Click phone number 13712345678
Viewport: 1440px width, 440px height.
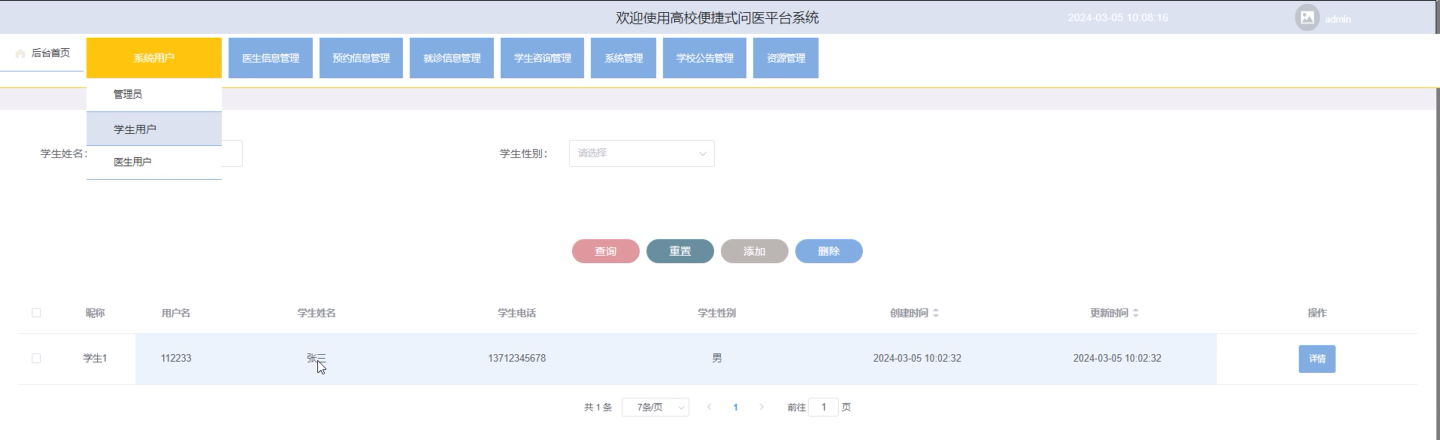517,358
